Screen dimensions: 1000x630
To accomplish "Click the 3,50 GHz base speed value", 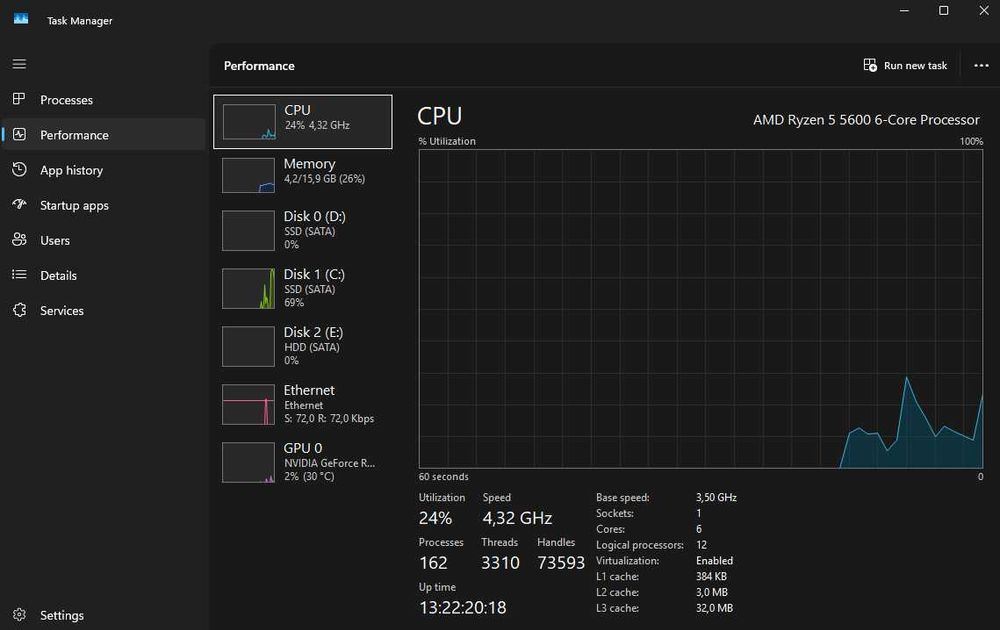I will pyautogui.click(x=716, y=497).
